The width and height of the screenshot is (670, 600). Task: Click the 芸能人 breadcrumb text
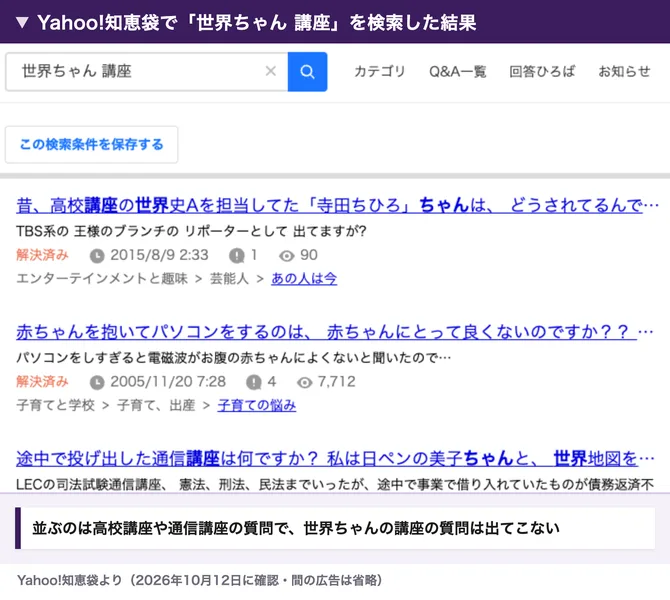tap(229, 279)
